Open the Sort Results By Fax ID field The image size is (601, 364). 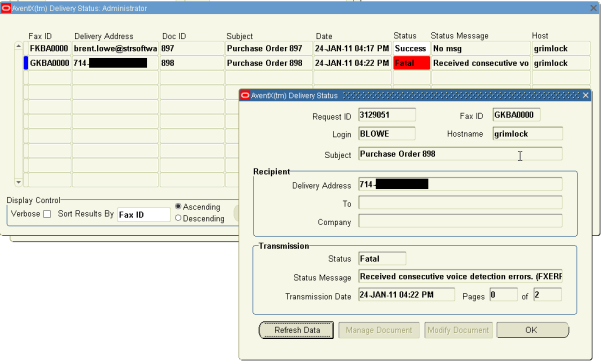click(x=144, y=215)
